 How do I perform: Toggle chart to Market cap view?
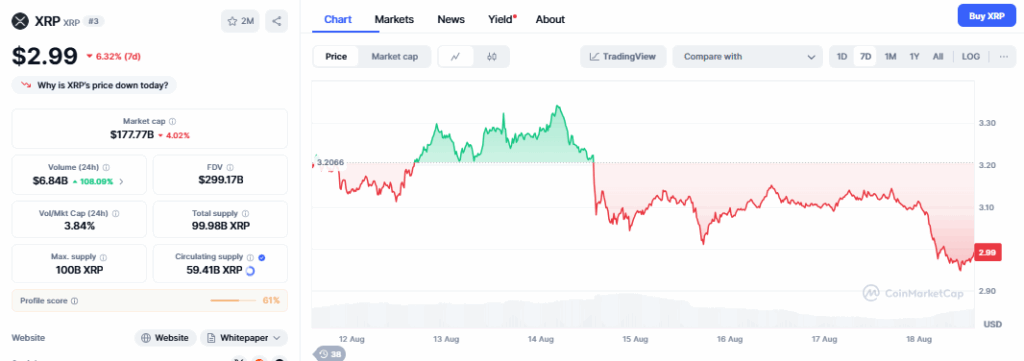pyautogui.click(x=394, y=57)
